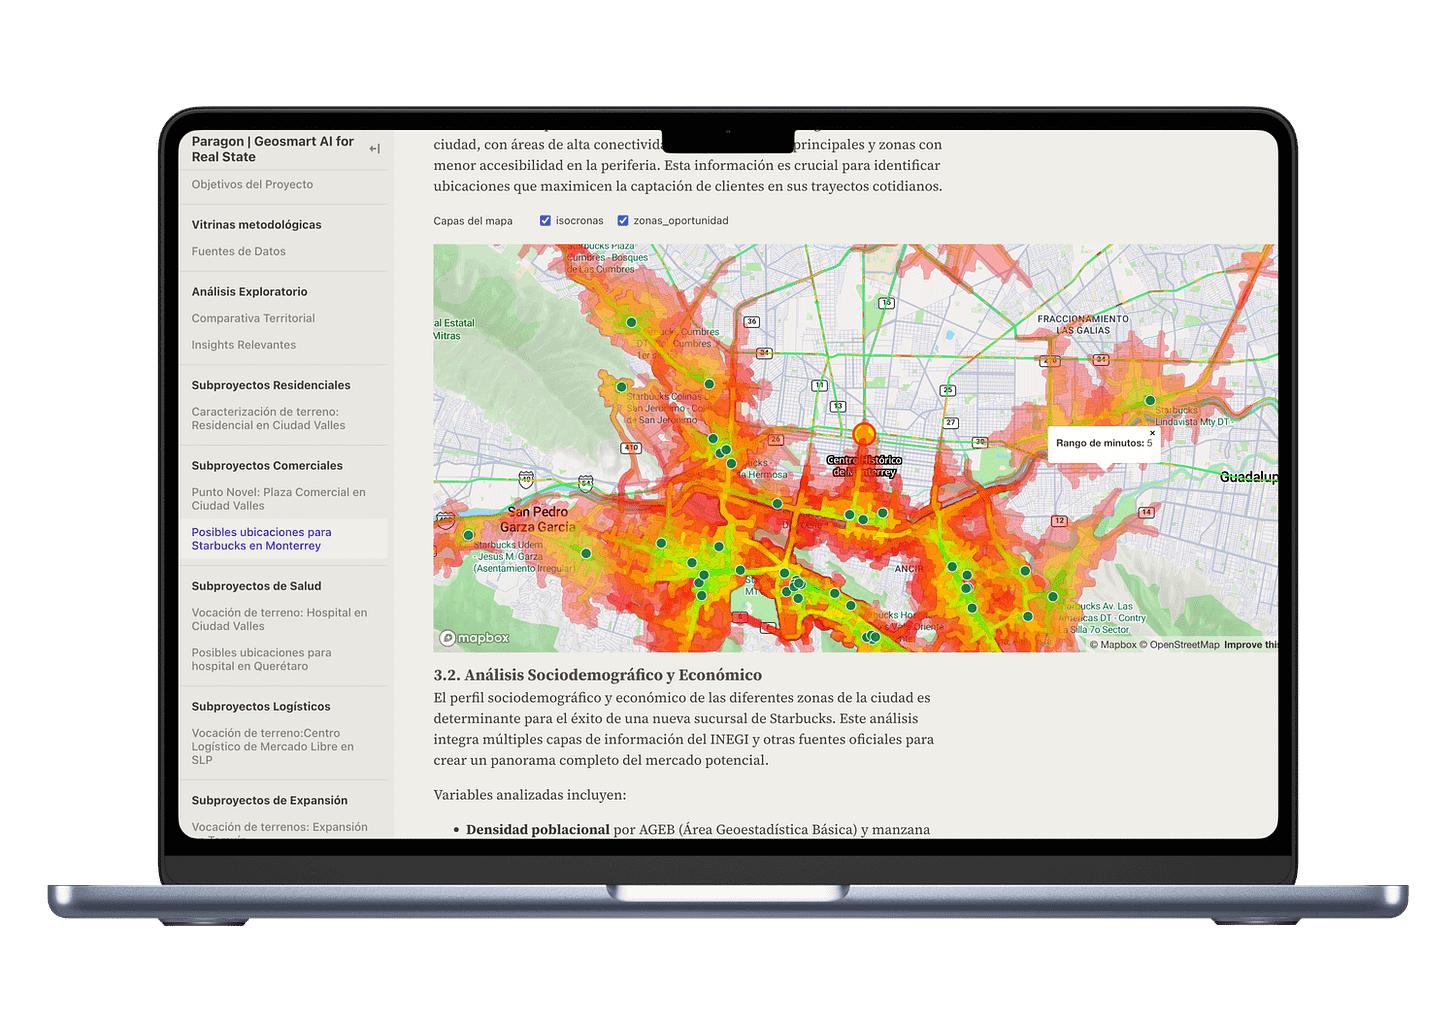This screenshot has width=1456, height=1029.
Task: Collapse the sidebar with the arrow icon
Action: click(x=375, y=149)
